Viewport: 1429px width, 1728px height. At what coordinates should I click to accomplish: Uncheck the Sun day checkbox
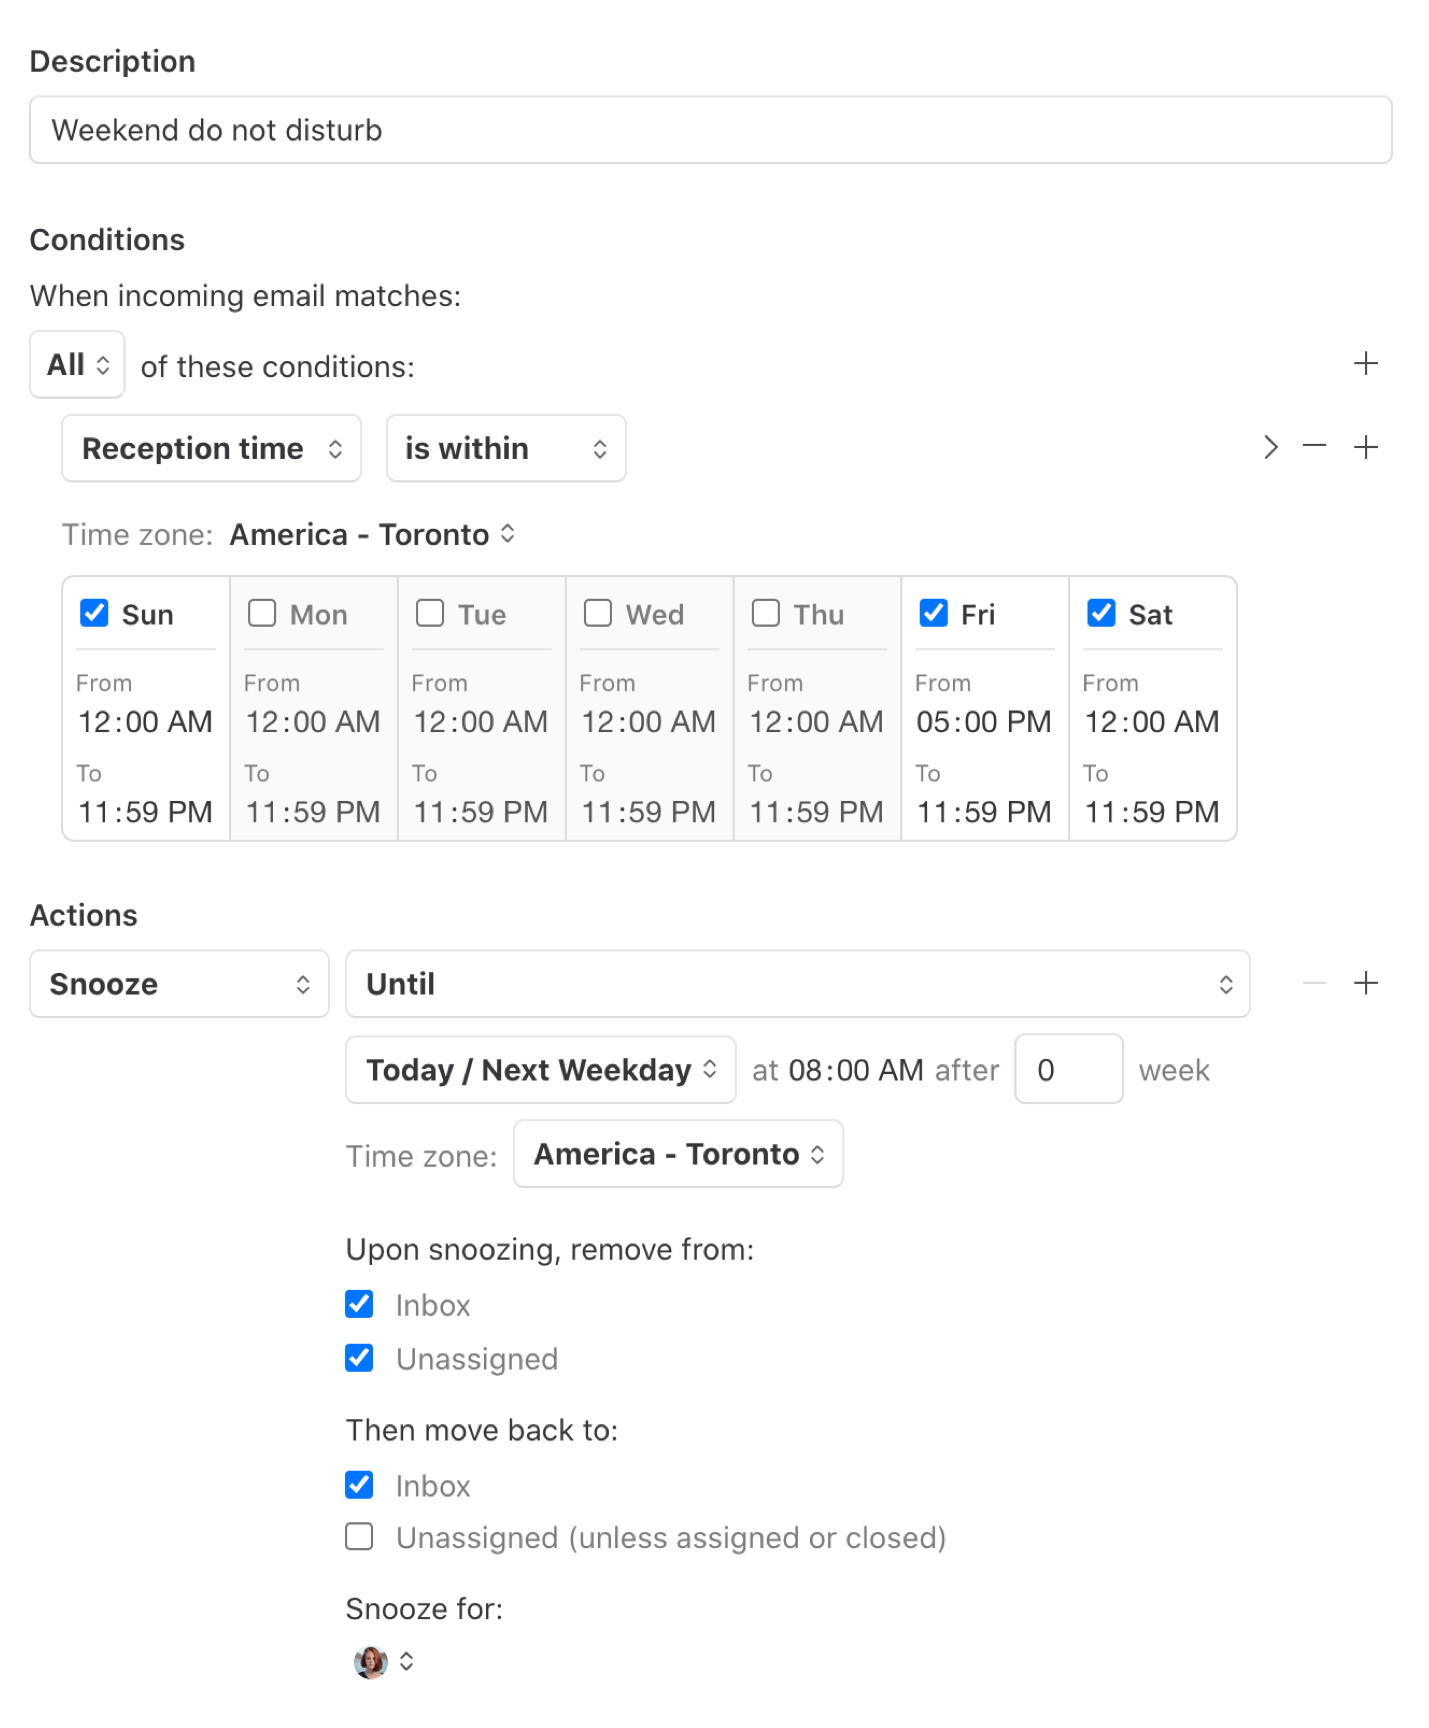(x=95, y=613)
